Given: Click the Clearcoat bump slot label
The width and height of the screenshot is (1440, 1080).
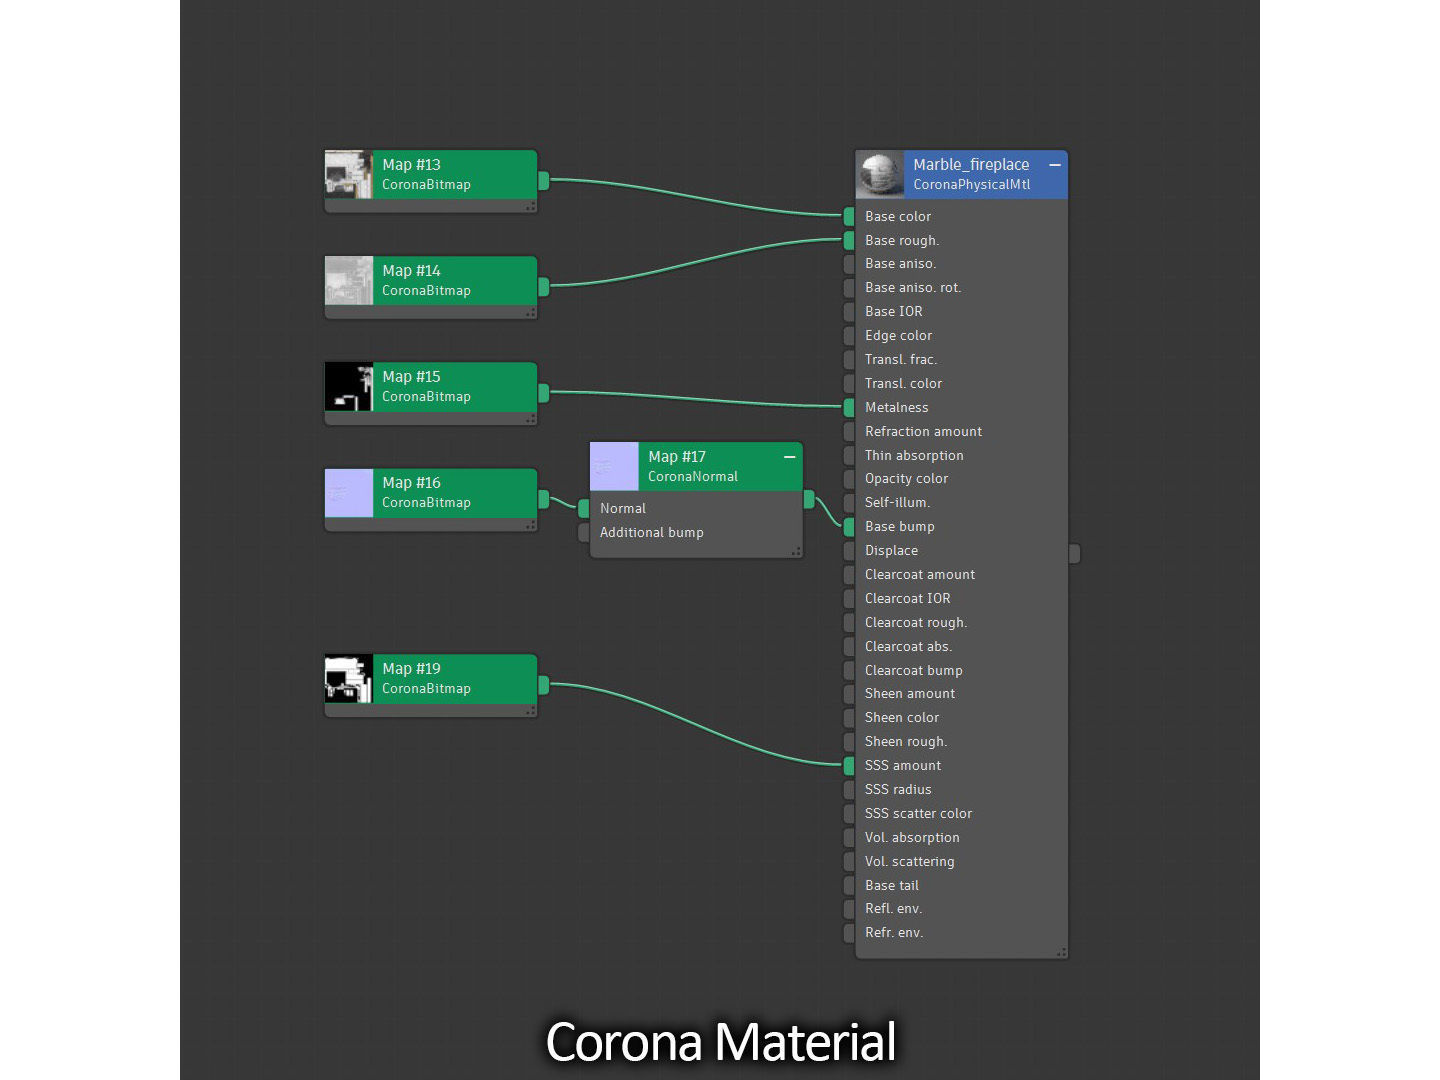Looking at the screenshot, I should pos(913,671).
